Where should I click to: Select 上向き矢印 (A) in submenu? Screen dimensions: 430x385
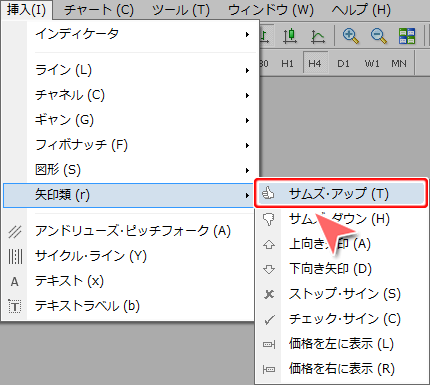(341, 244)
